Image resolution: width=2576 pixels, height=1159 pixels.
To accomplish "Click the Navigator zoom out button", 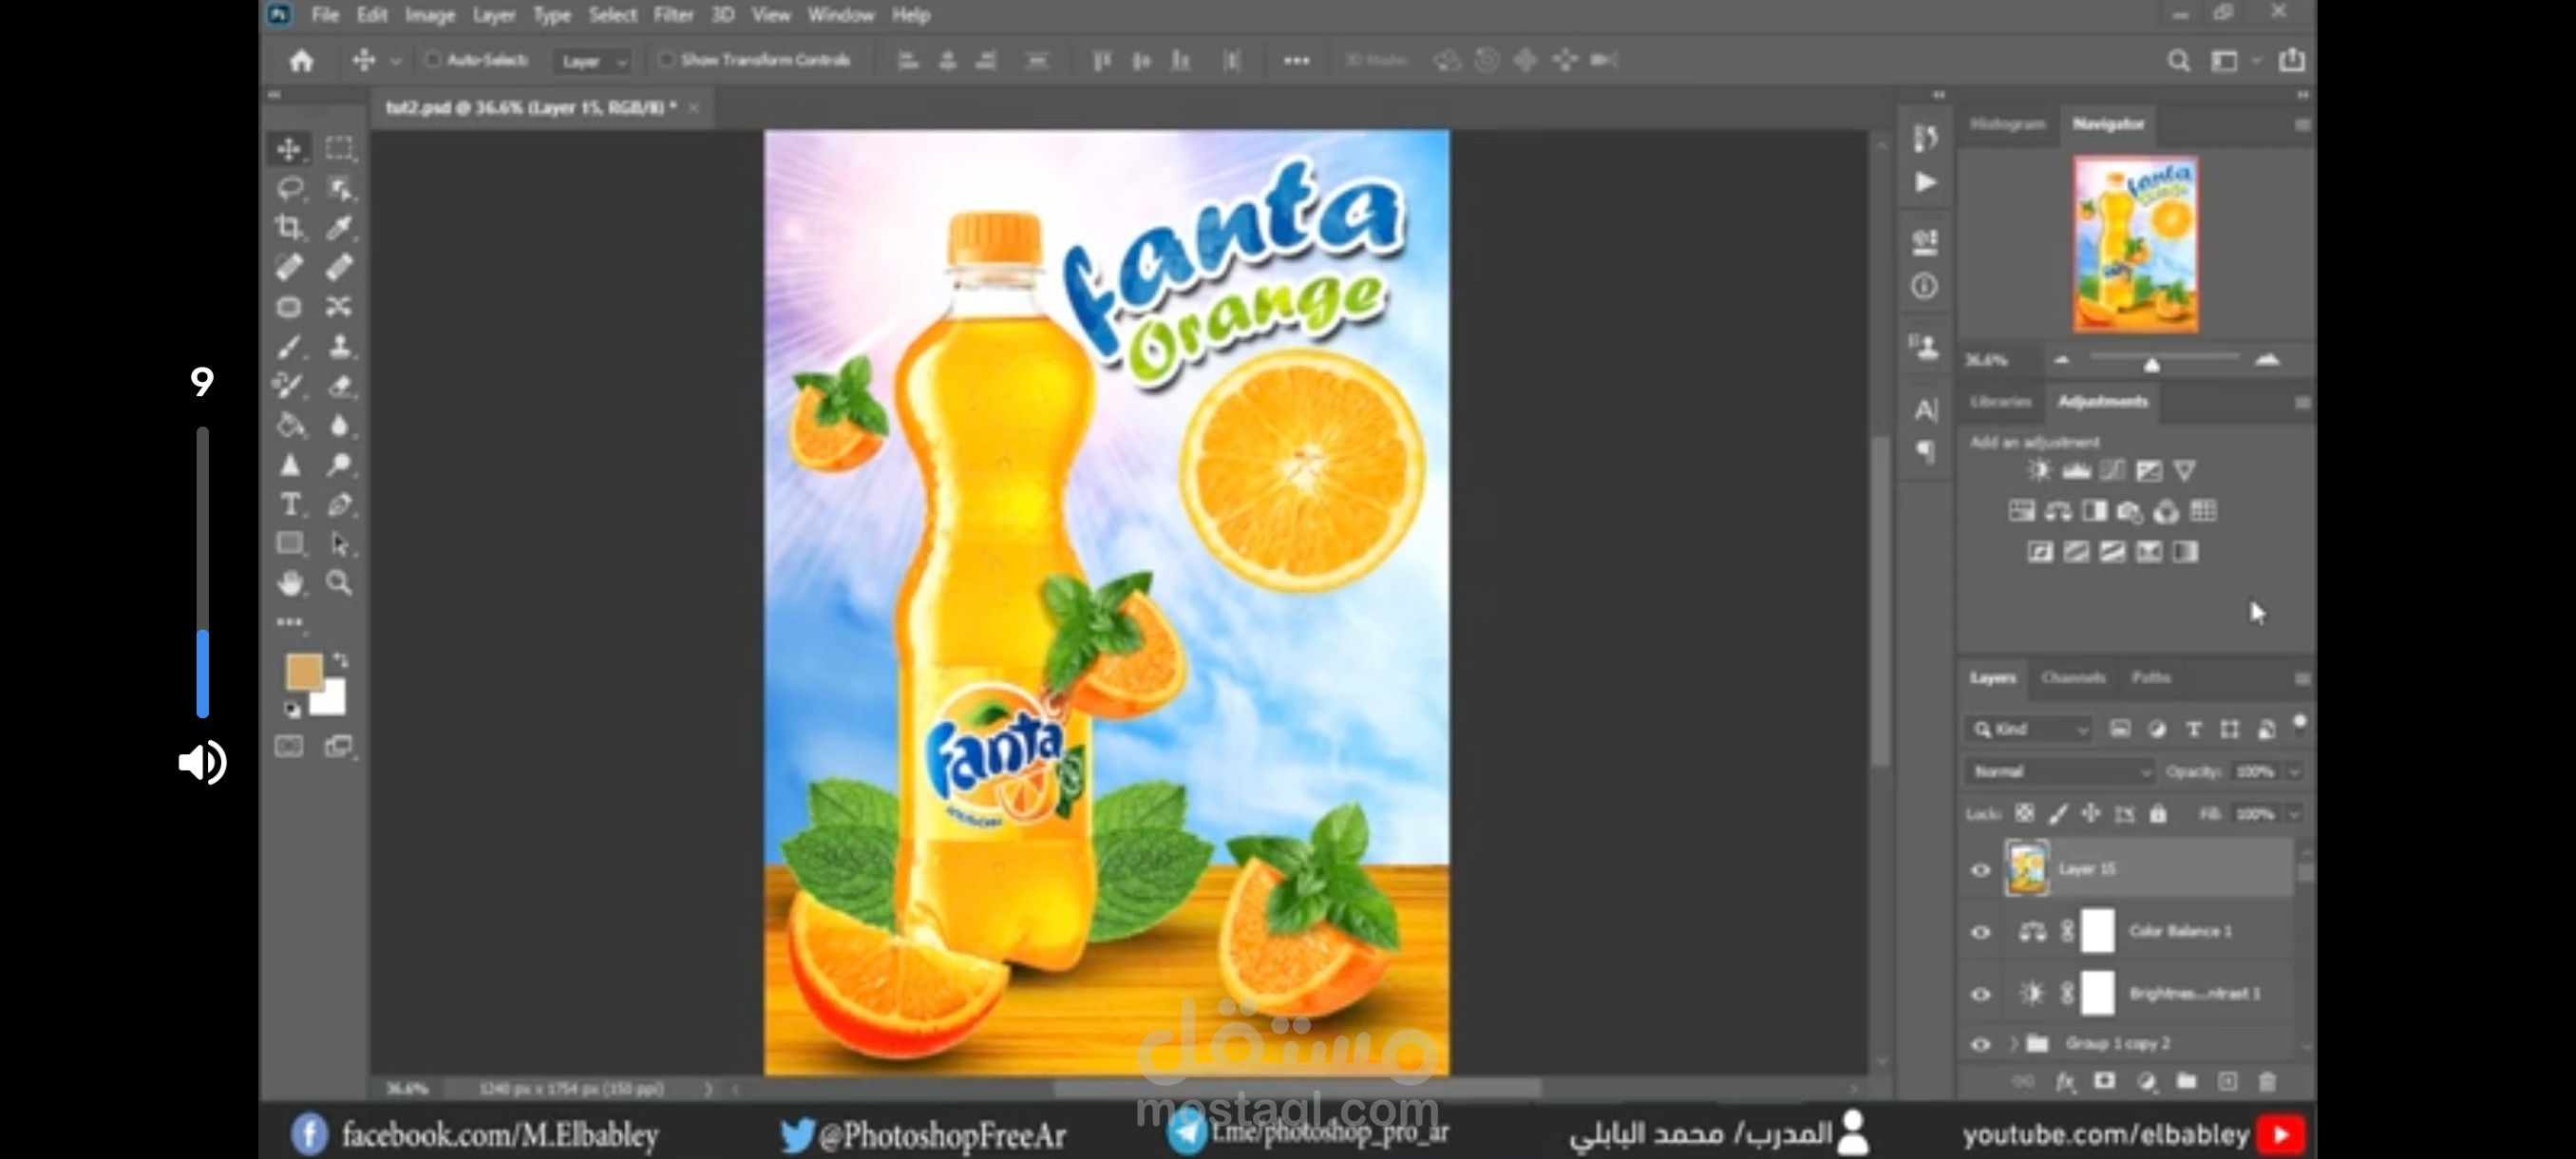I will click(2061, 360).
